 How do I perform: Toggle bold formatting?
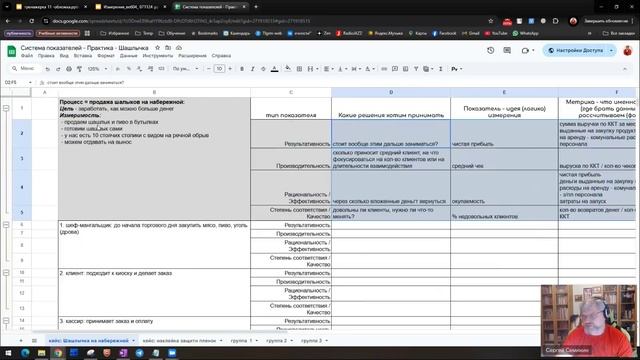[242, 69]
